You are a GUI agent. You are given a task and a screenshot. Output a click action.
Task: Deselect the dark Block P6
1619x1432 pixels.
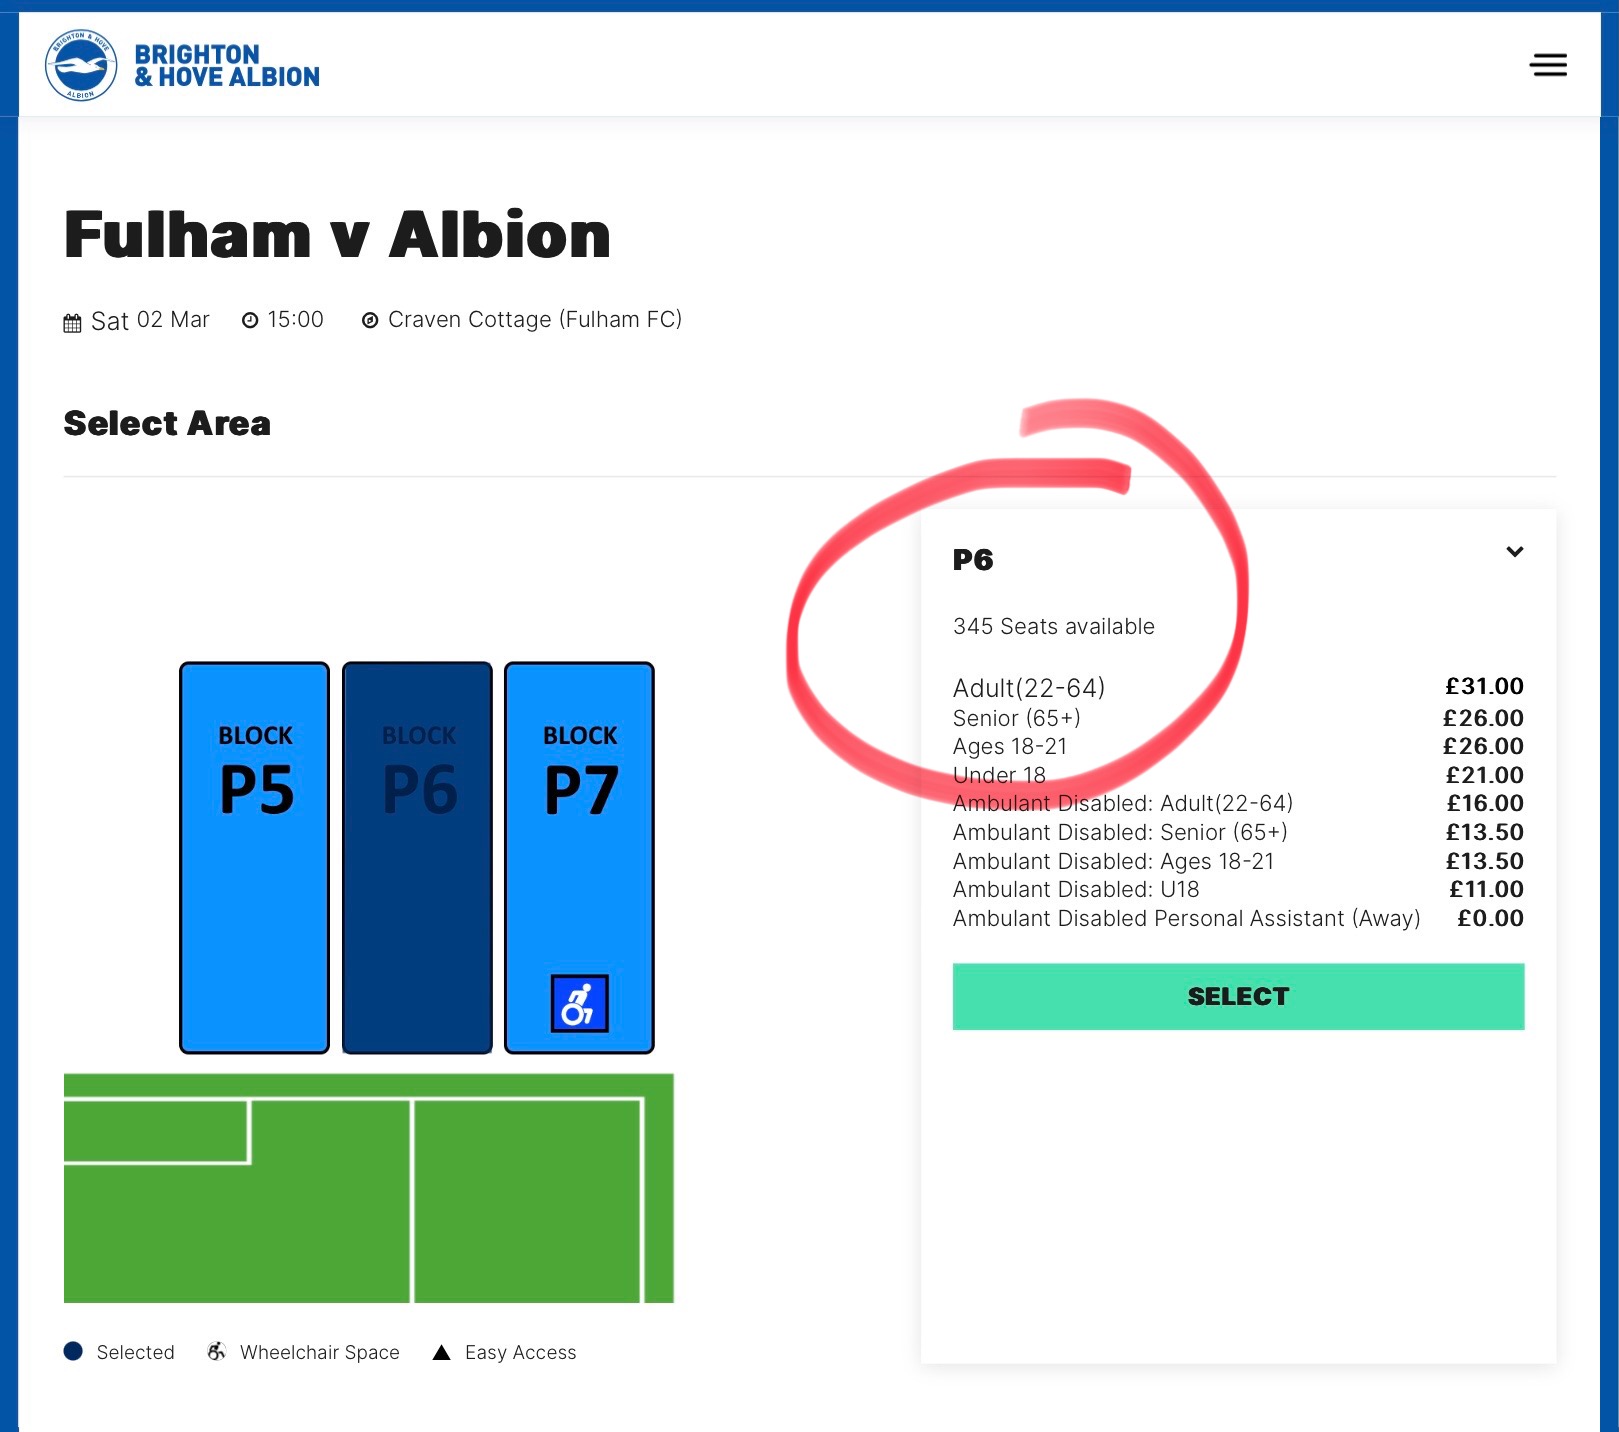tap(417, 858)
